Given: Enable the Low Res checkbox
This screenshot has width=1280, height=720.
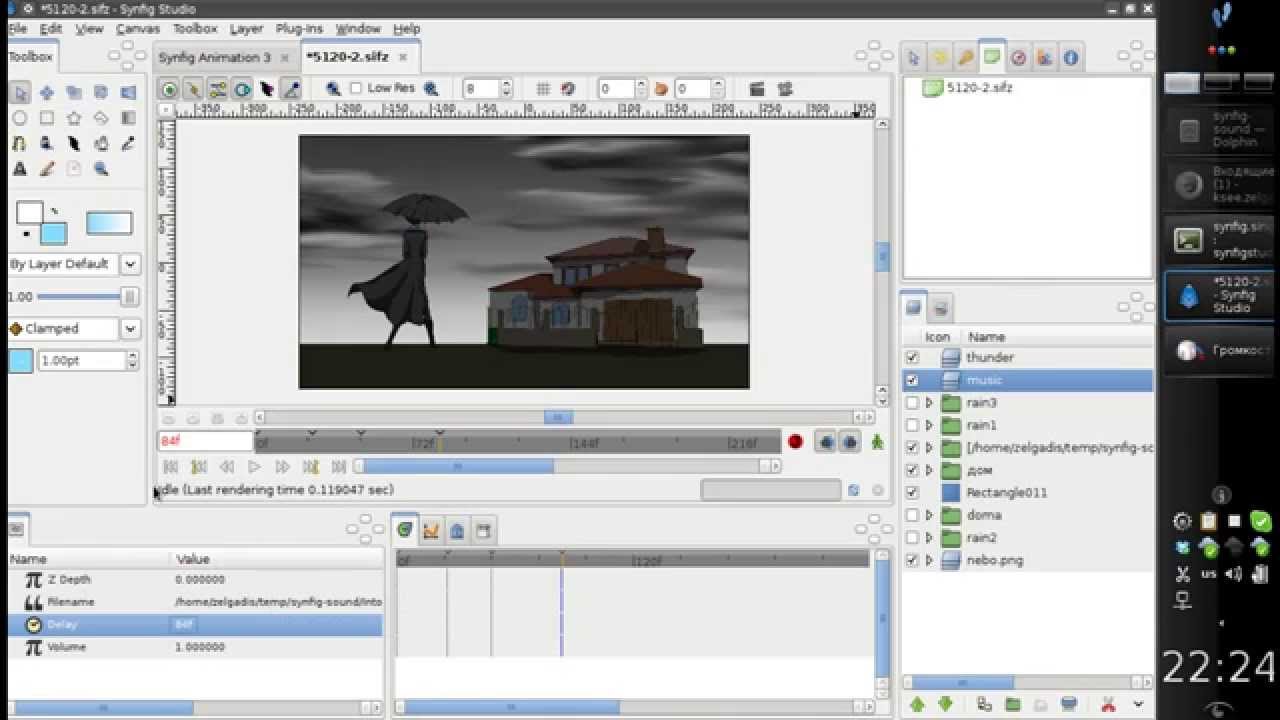Looking at the screenshot, I should (x=356, y=89).
